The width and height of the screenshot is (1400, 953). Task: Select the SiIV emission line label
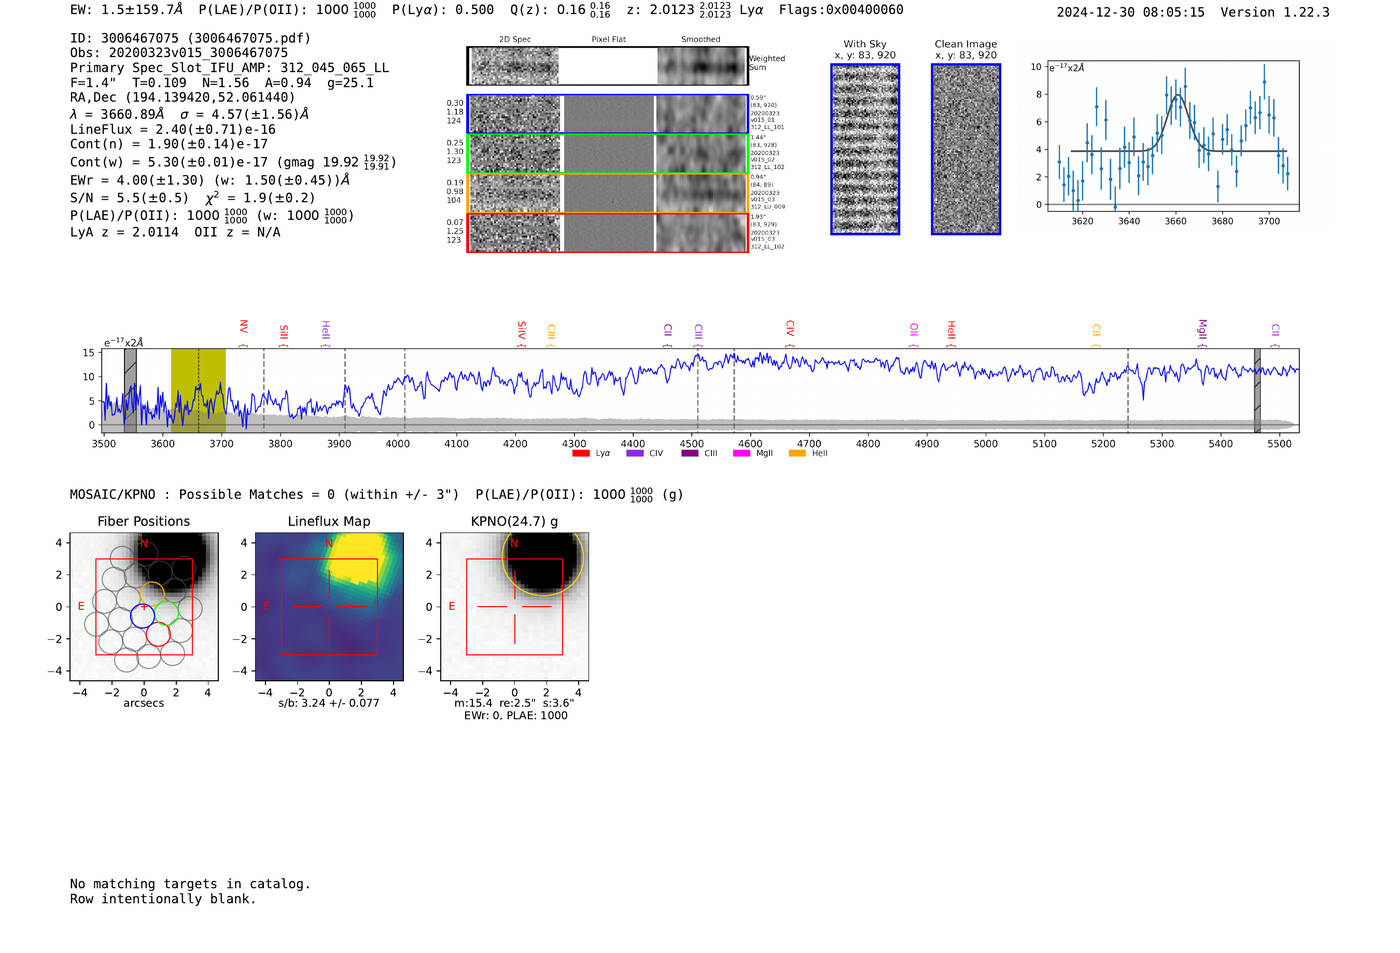(521, 331)
